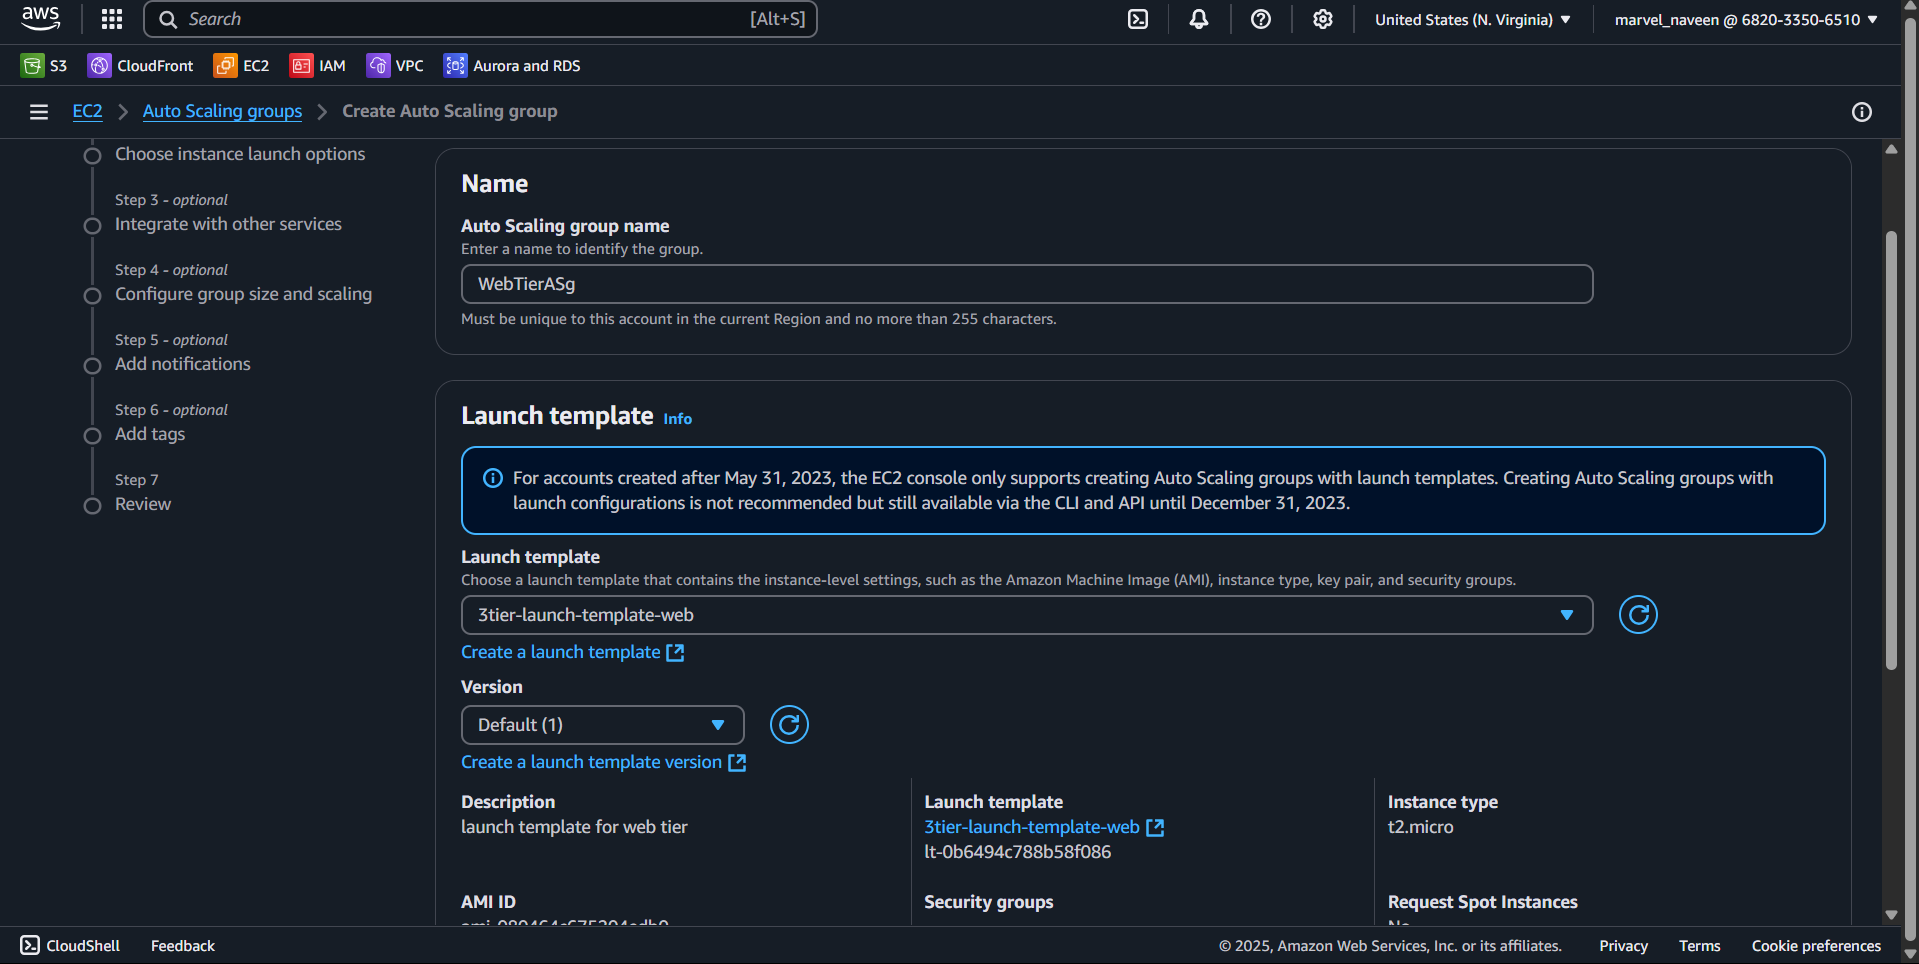Click the scroll up arrow of main panel
Screen dimensions: 1919x964
pyautogui.click(x=1891, y=149)
